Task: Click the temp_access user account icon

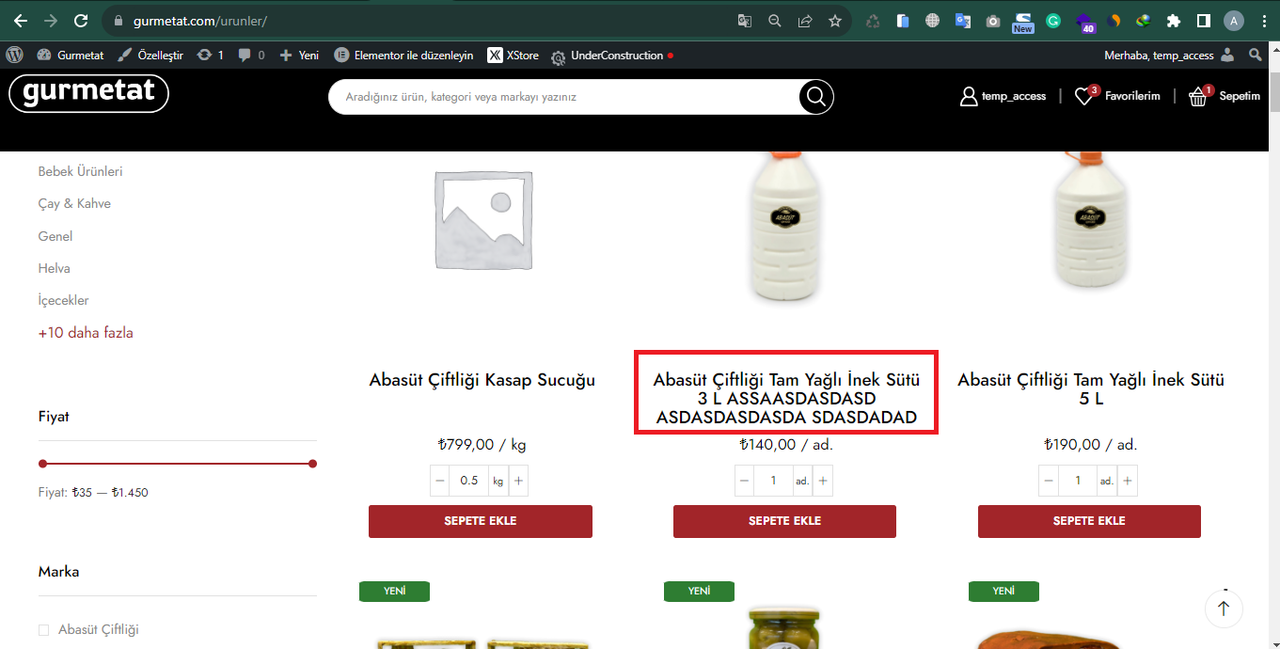Action: [x=968, y=97]
